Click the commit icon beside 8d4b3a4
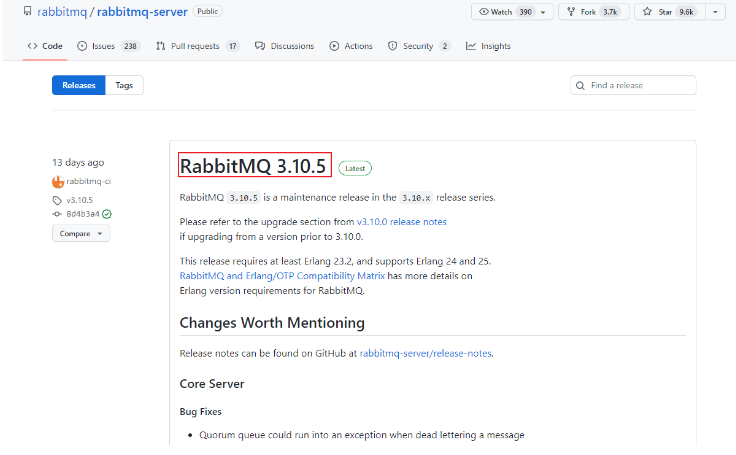736x455 pixels. pyautogui.click(x=57, y=214)
